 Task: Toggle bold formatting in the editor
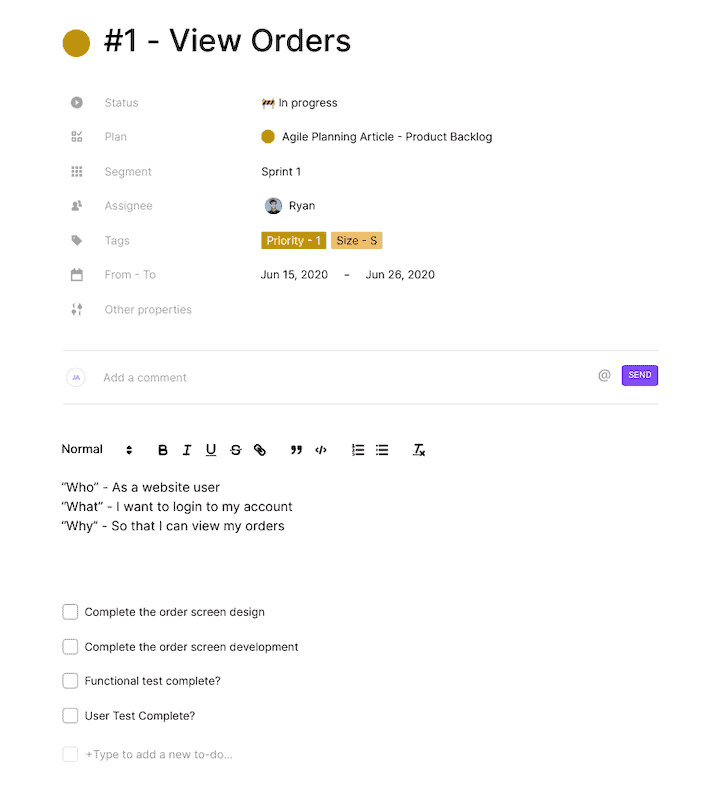(x=163, y=450)
